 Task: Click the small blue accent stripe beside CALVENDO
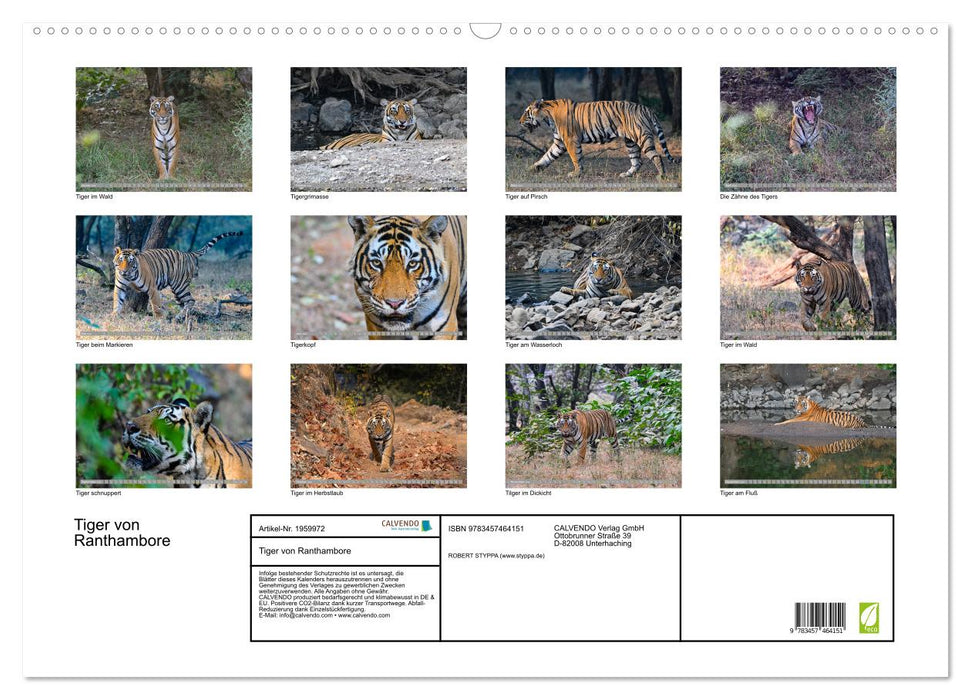(426, 525)
